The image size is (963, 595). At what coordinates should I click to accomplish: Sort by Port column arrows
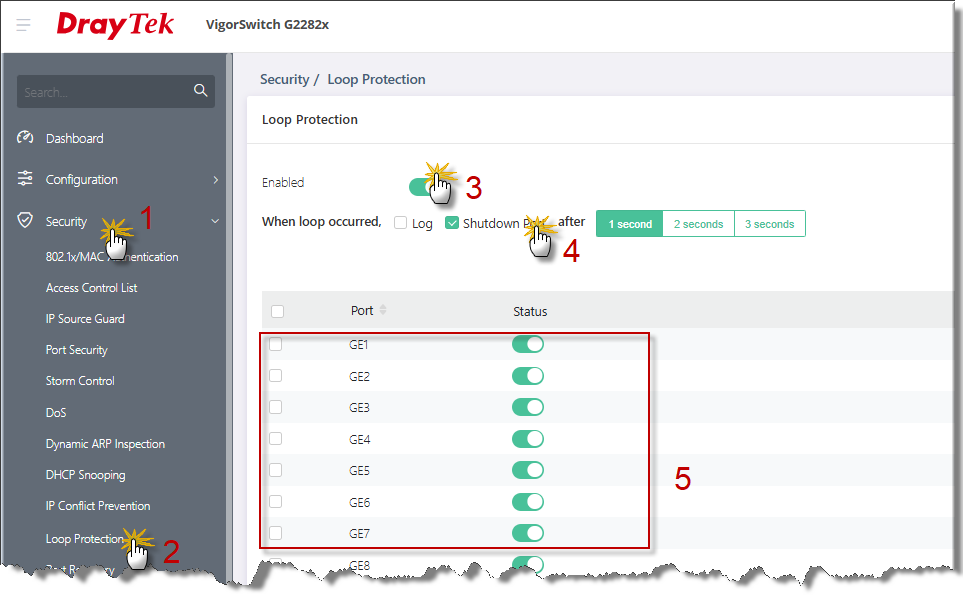tap(383, 311)
